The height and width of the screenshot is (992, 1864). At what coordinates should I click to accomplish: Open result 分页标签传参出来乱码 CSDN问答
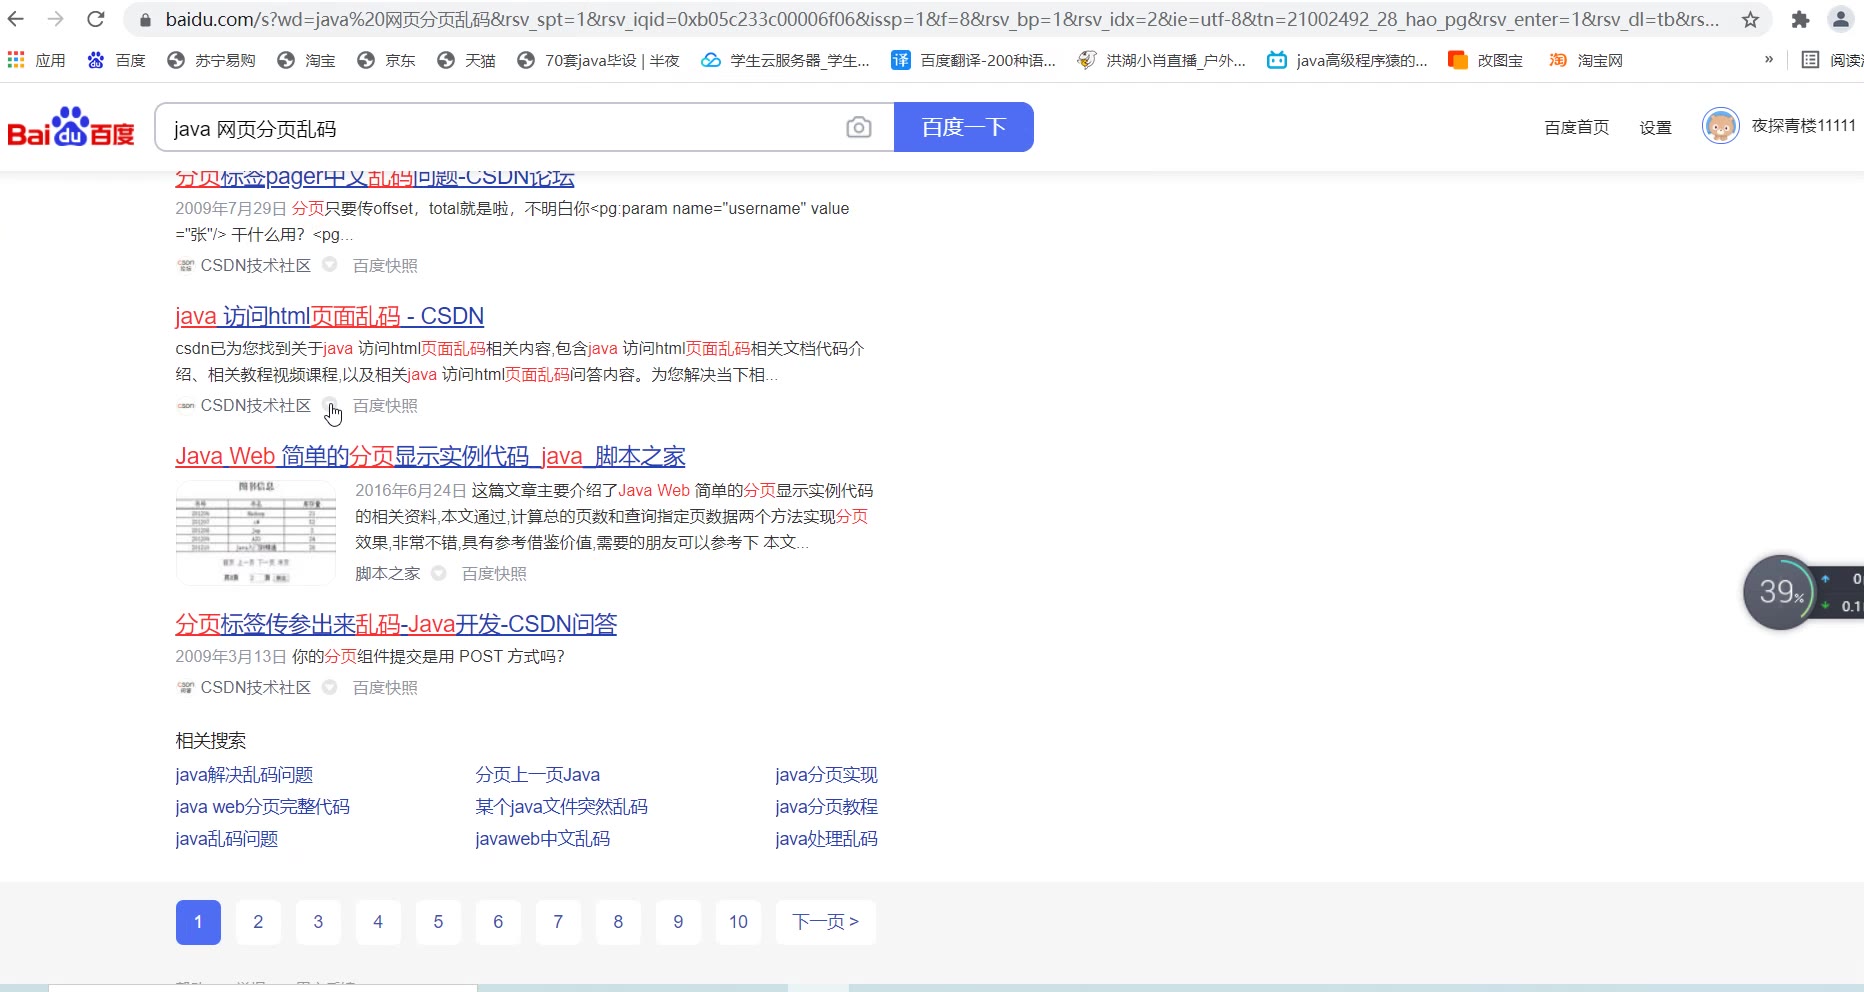click(396, 624)
